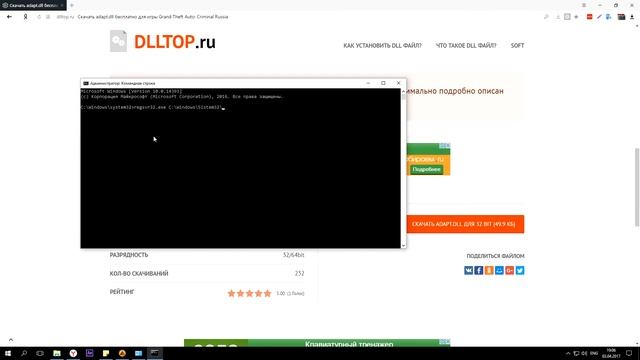The height and width of the screenshot is (360, 640).
Task: Open 'Что такое DLL файл?' menu item
Action: point(466,45)
